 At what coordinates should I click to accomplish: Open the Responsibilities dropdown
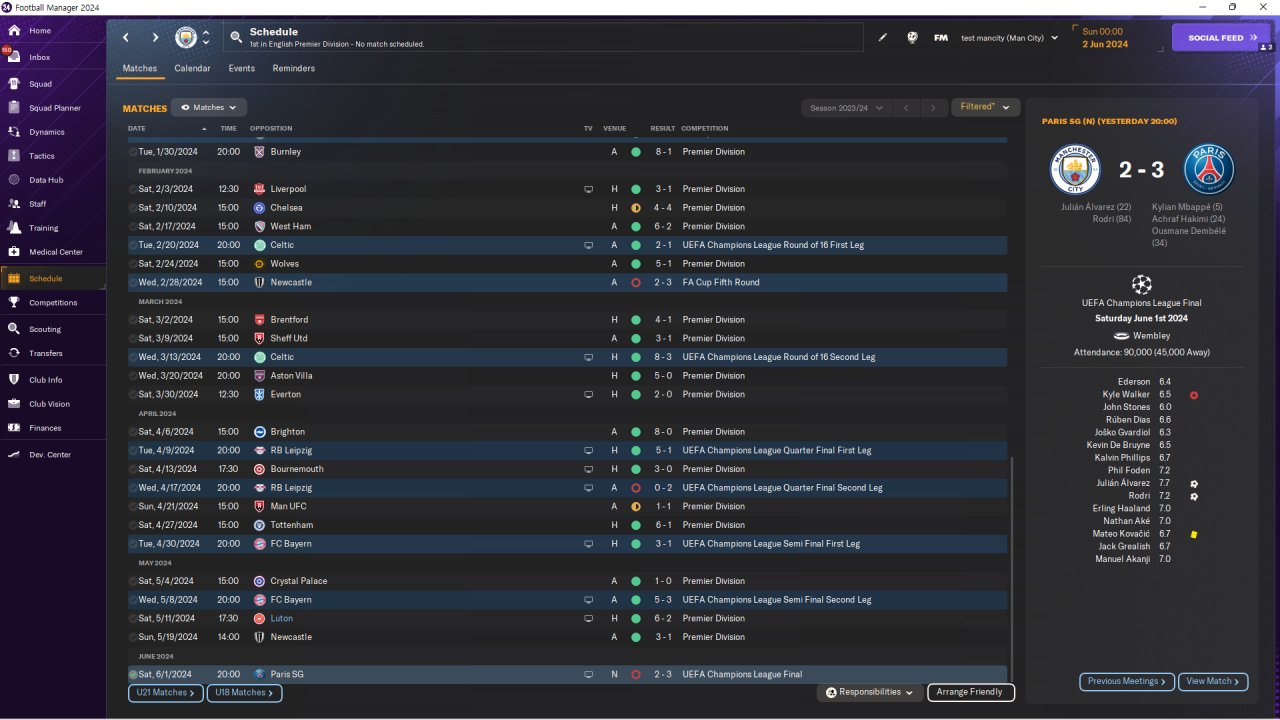(x=870, y=692)
